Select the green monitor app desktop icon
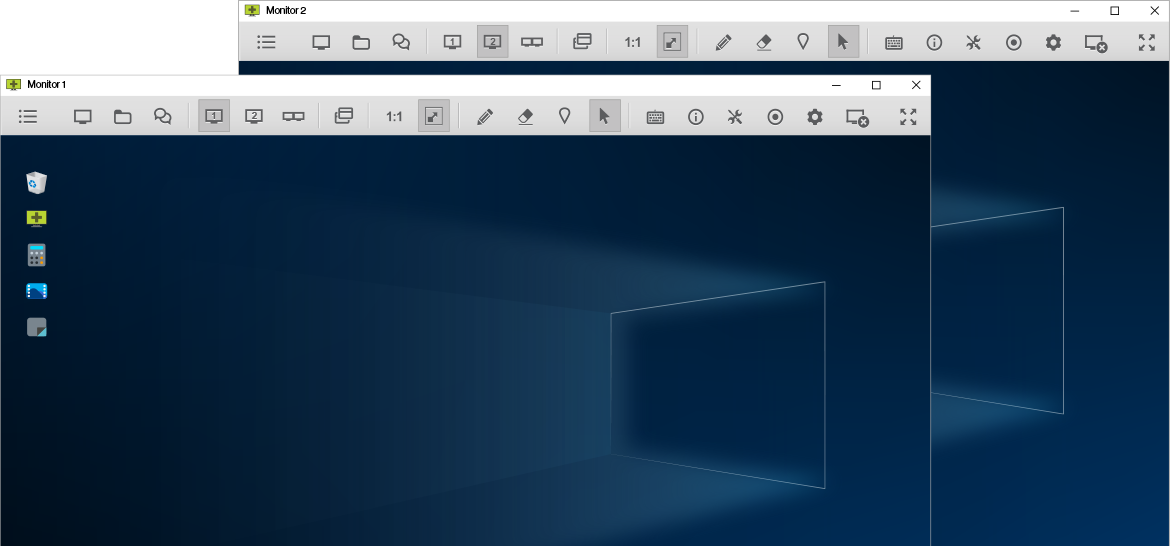This screenshot has width=1170, height=546. click(x=37, y=219)
